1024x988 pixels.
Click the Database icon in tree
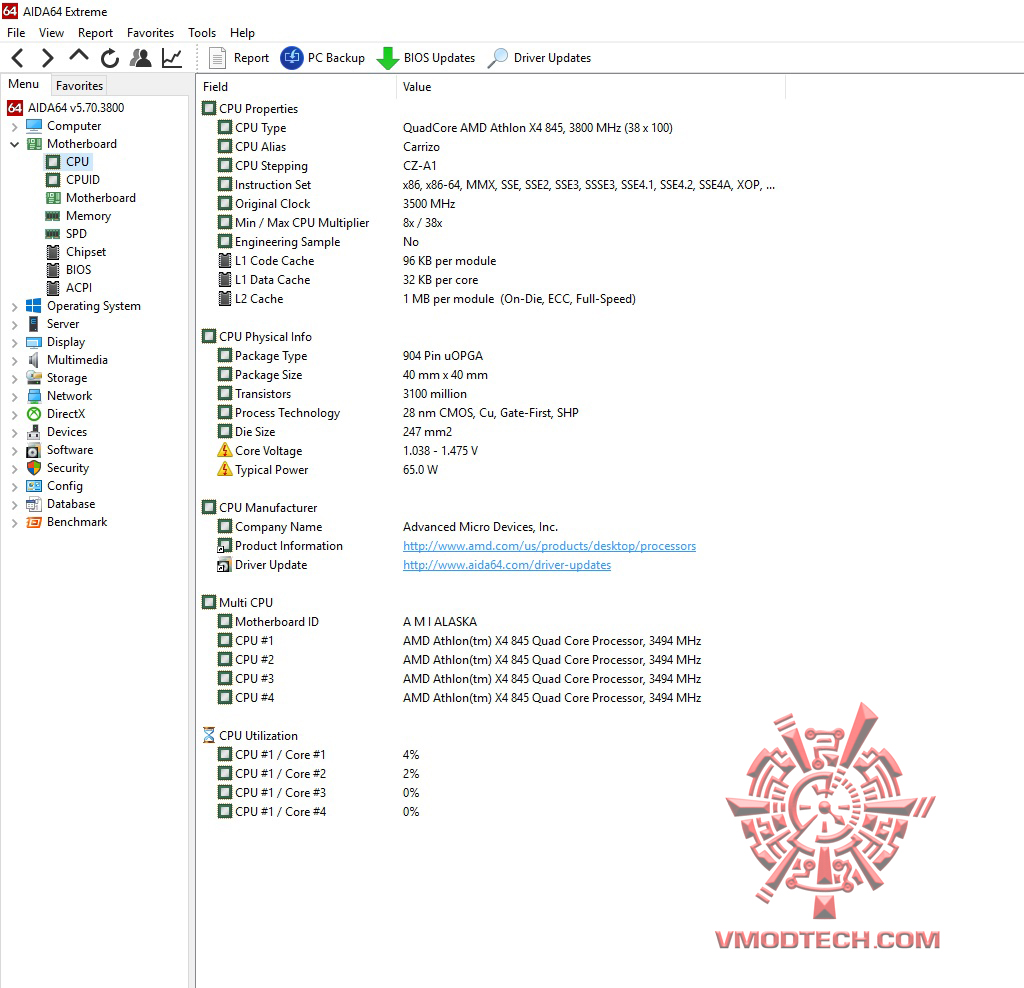click(x=34, y=504)
